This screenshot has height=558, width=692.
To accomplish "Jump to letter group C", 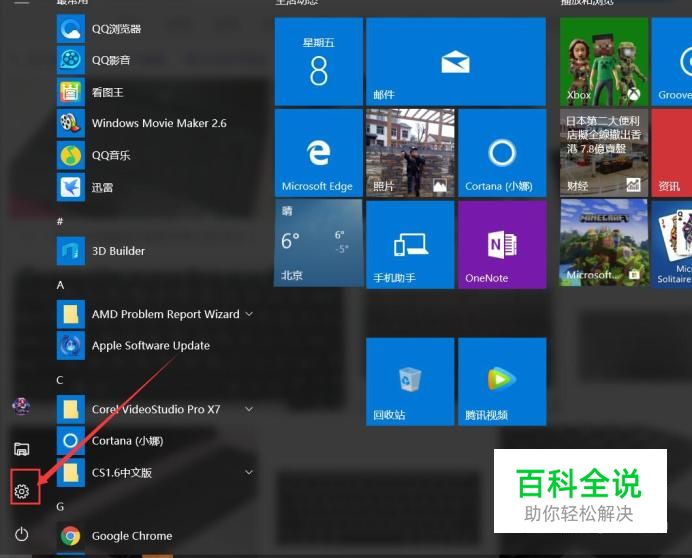I will (60, 380).
